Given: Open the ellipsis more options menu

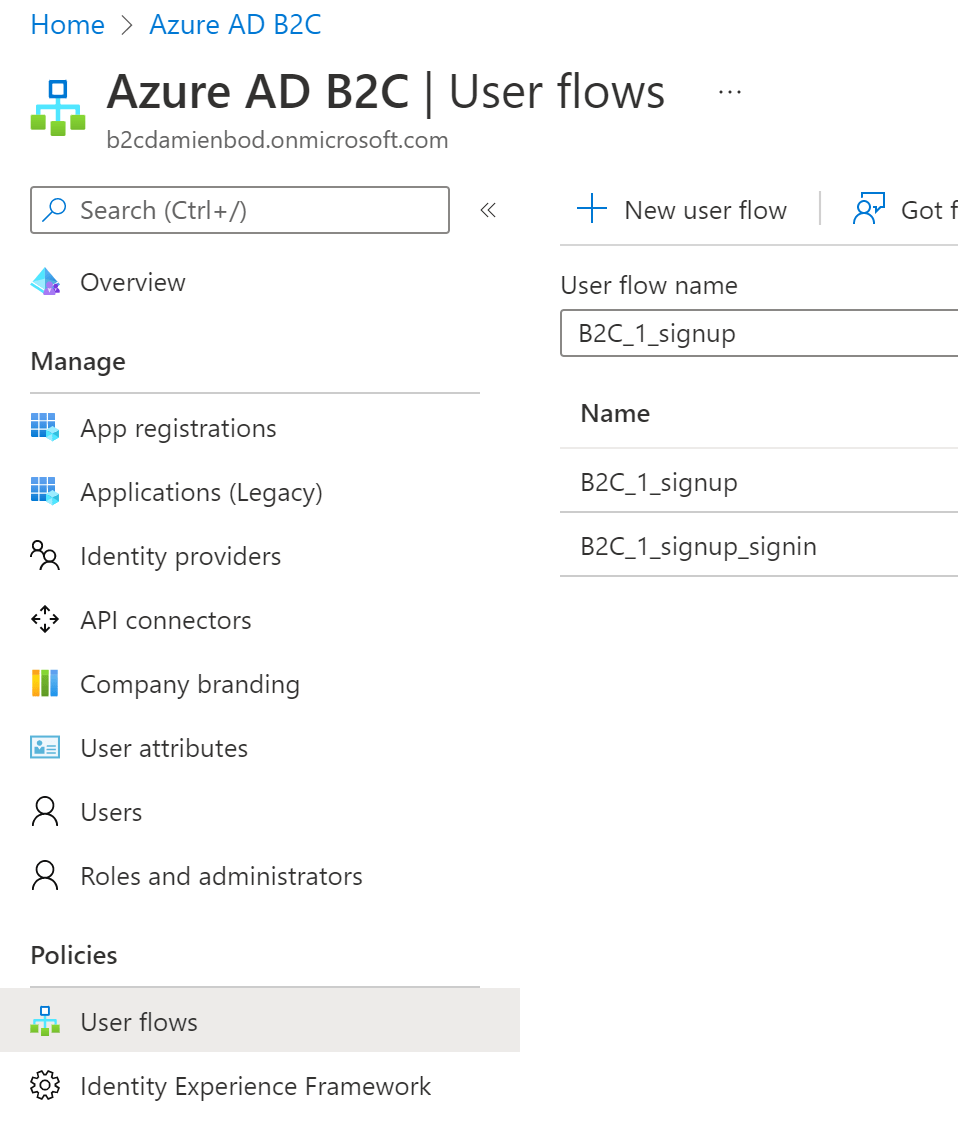Looking at the screenshot, I should pyautogui.click(x=730, y=92).
